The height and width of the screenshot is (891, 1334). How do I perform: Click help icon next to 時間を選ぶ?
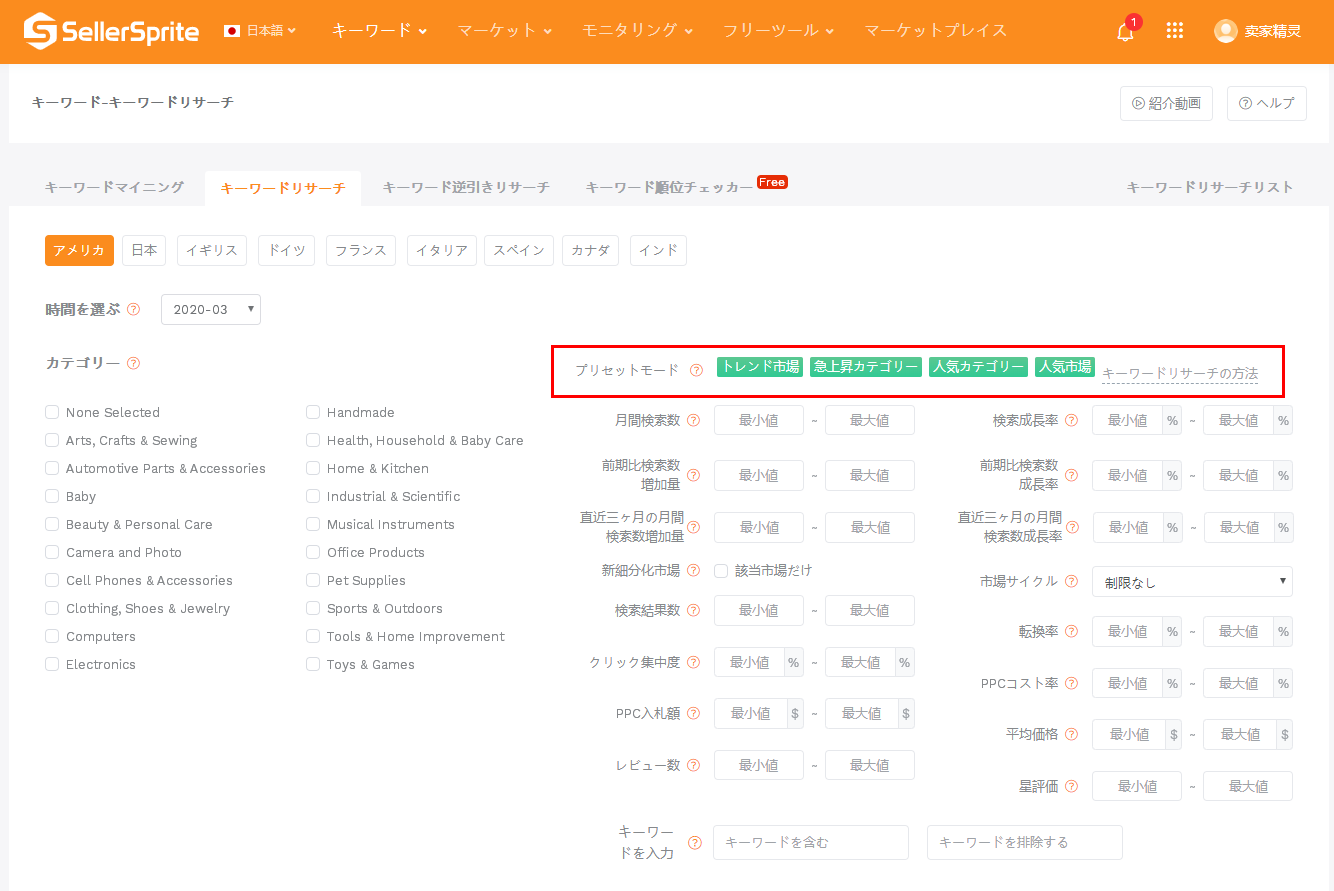pyautogui.click(x=133, y=310)
